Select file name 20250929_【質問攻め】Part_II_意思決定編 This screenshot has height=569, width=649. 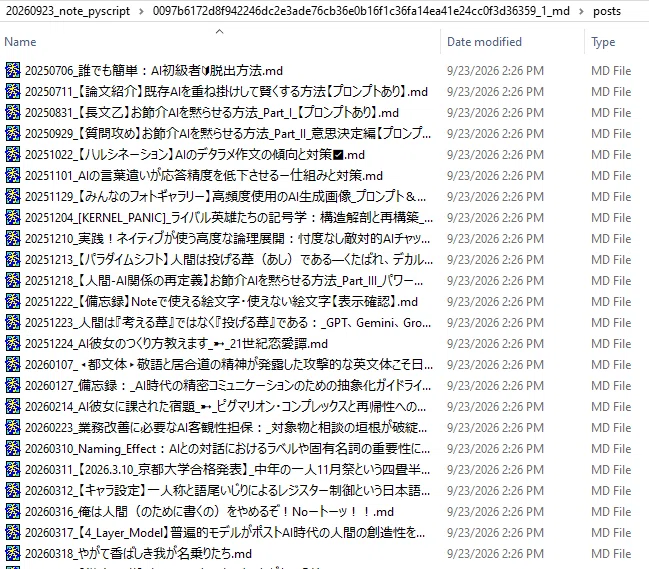pyautogui.click(x=228, y=133)
